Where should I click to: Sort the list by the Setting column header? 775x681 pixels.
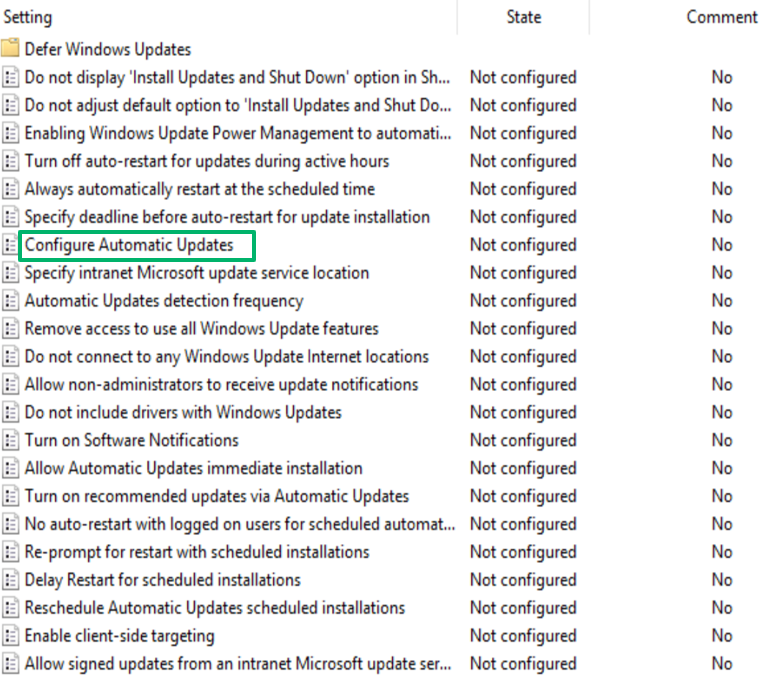tap(28, 17)
